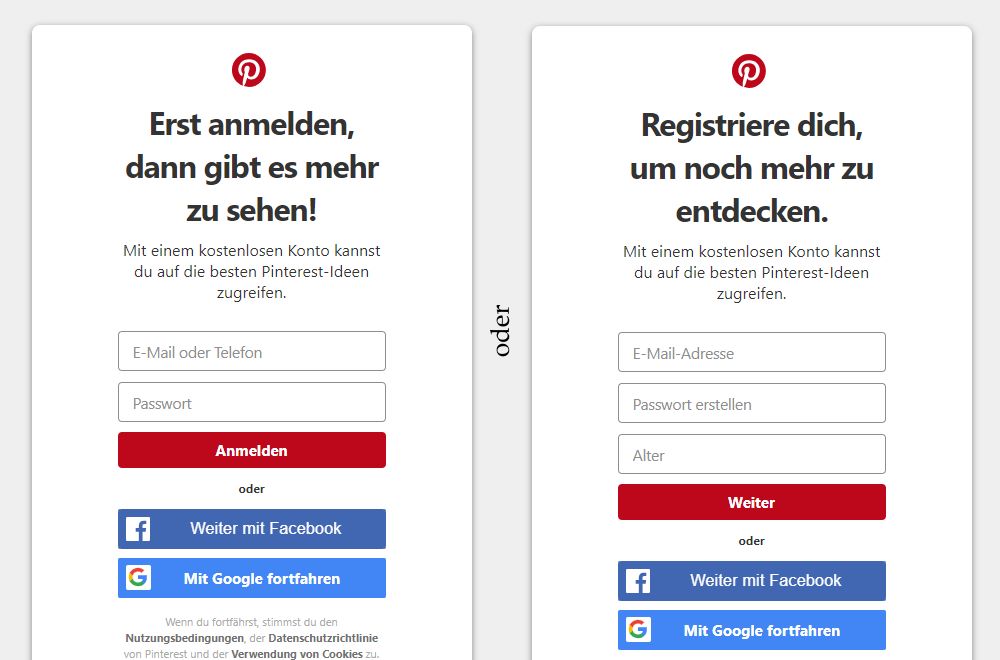The image size is (1000, 660).
Task: Open the Verwendung von Cookies link
Action: pos(297,654)
